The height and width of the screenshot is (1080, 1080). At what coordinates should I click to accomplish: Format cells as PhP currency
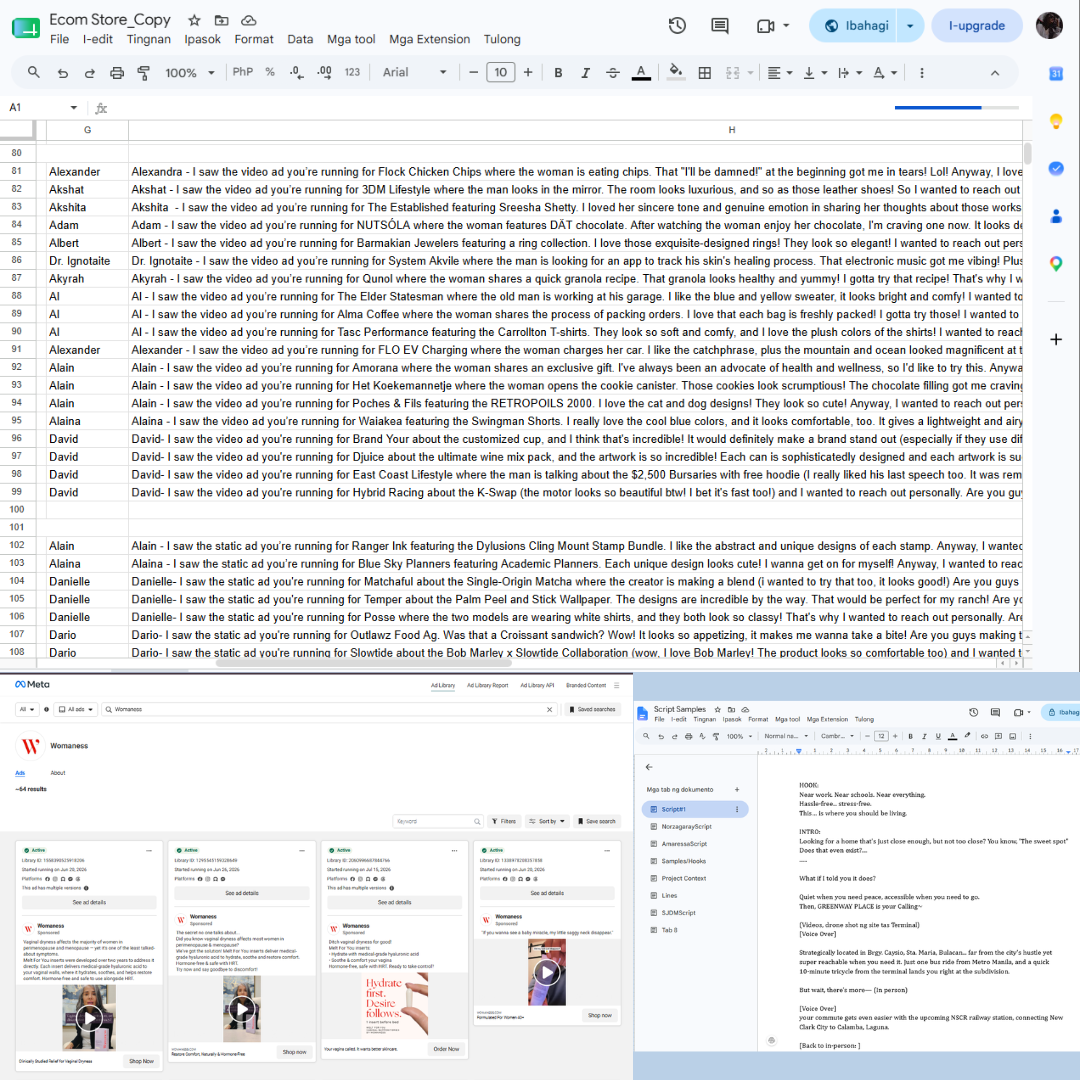pos(242,72)
